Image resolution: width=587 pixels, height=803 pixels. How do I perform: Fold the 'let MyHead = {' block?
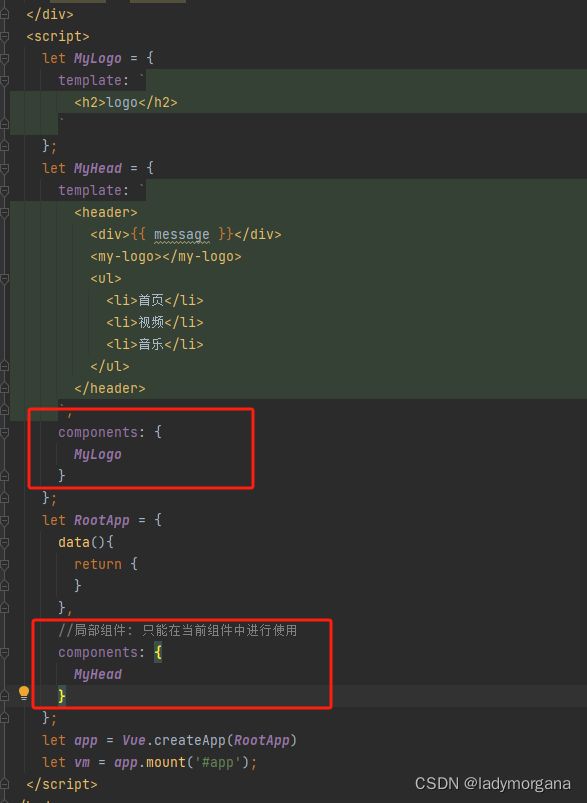tap(5, 168)
